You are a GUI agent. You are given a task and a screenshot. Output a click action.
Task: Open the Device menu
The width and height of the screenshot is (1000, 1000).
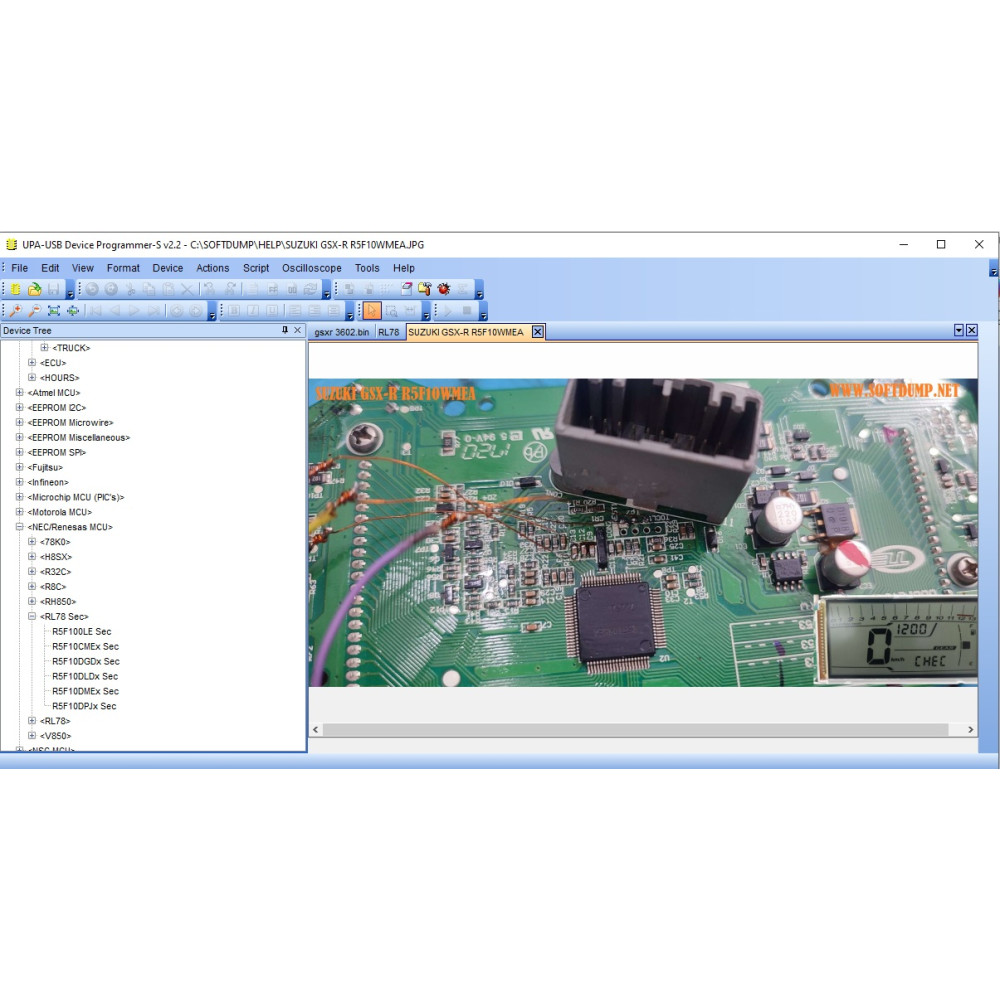[x=168, y=268]
